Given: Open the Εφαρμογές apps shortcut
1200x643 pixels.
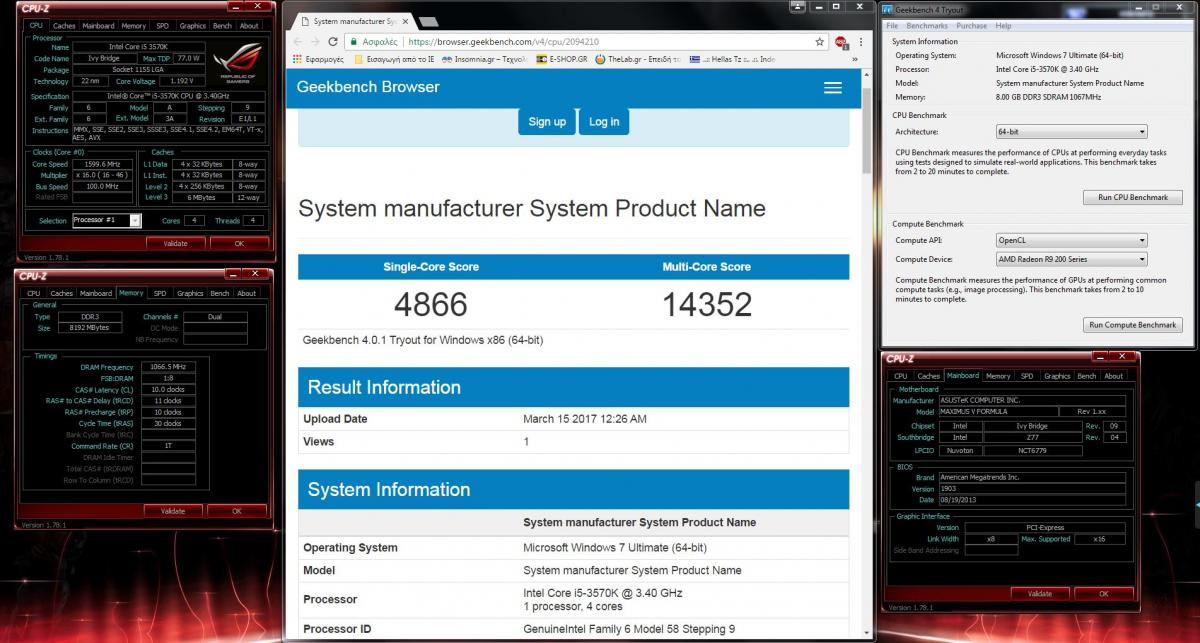Looking at the screenshot, I should (x=318, y=60).
